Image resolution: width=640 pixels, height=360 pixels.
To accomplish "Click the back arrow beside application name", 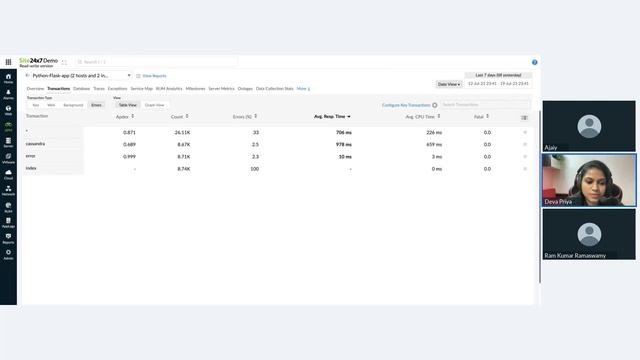I will [x=27, y=76].
